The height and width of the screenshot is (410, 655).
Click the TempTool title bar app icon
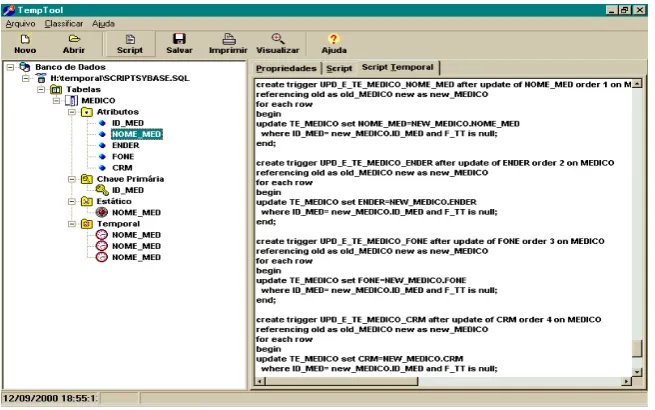pyautogui.click(x=9, y=10)
